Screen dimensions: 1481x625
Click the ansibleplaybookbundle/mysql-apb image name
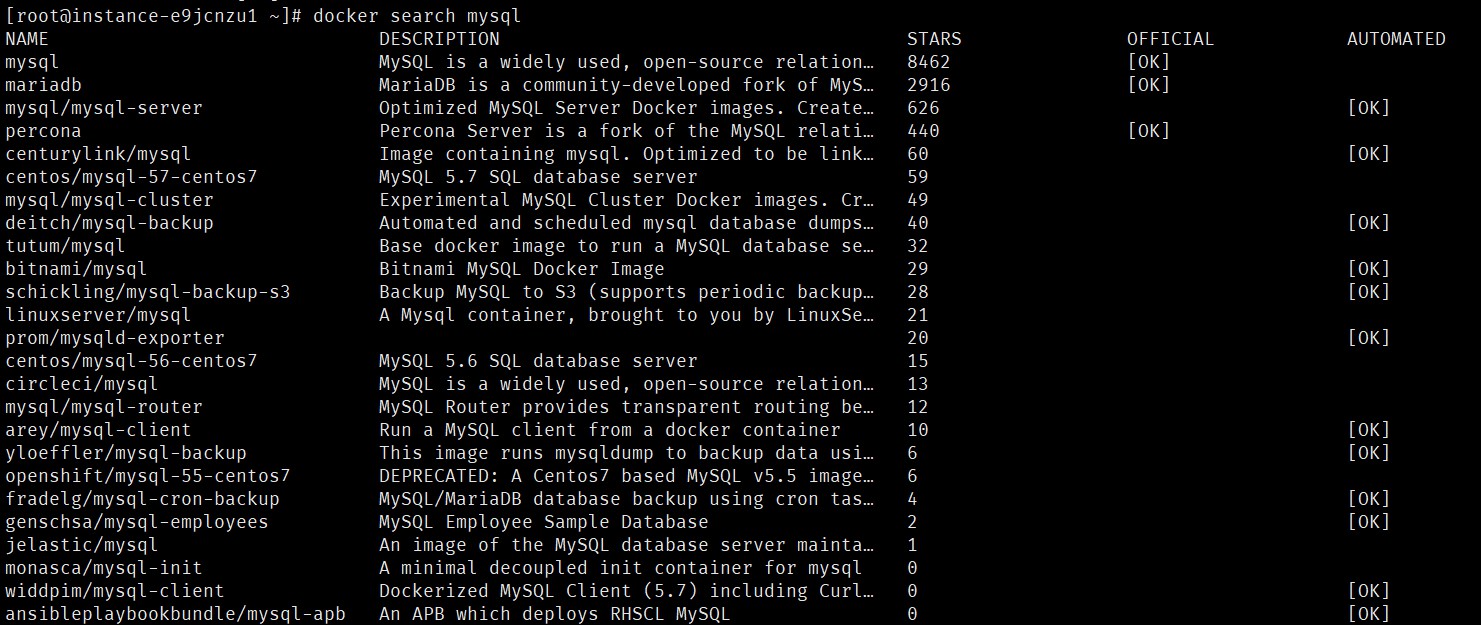pos(175,614)
